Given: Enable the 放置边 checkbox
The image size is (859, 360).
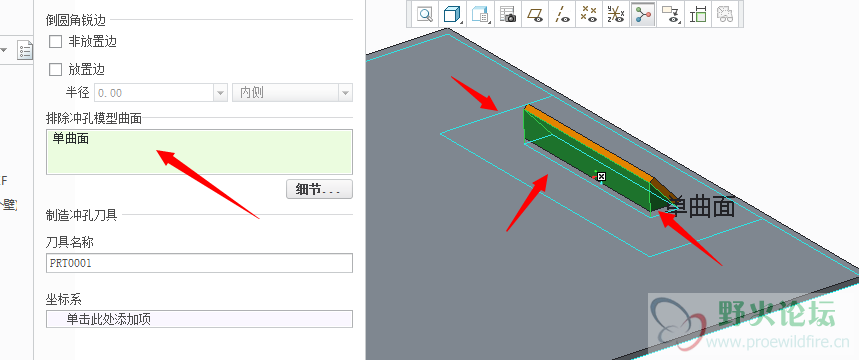Looking at the screenshot, I should 55,70.
